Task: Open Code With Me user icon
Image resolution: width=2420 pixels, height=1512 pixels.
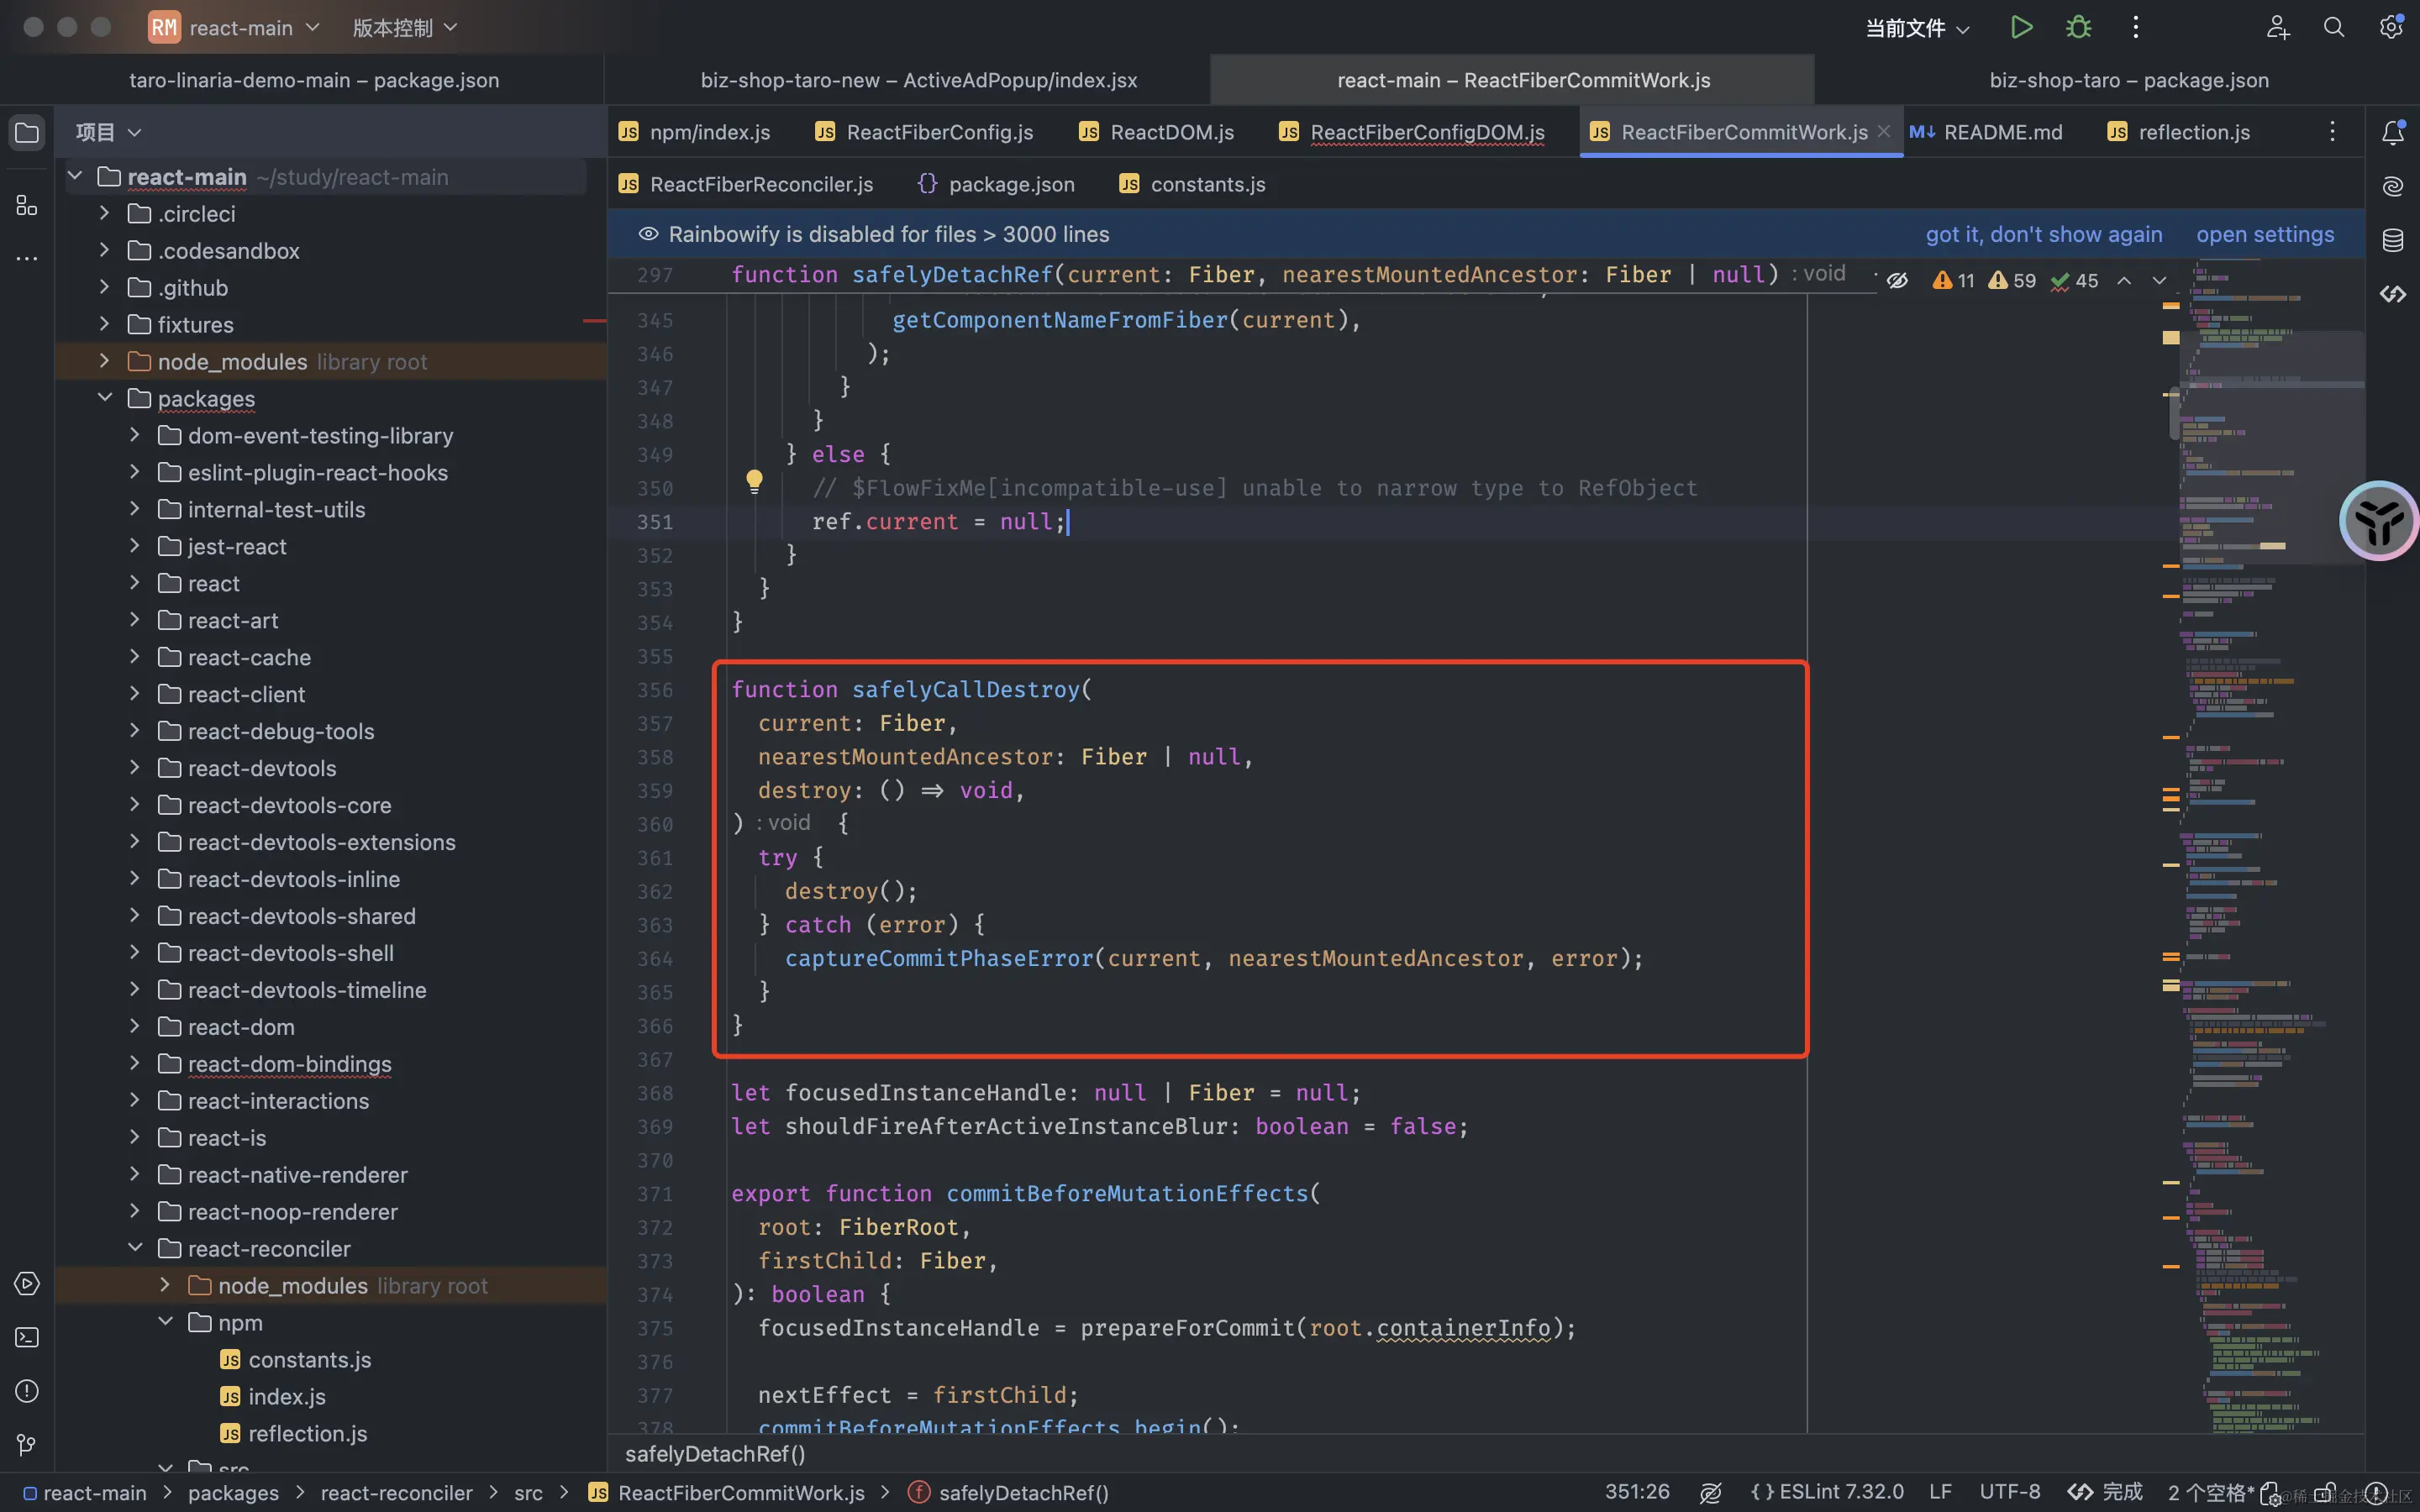Action: coord(2277,27)
